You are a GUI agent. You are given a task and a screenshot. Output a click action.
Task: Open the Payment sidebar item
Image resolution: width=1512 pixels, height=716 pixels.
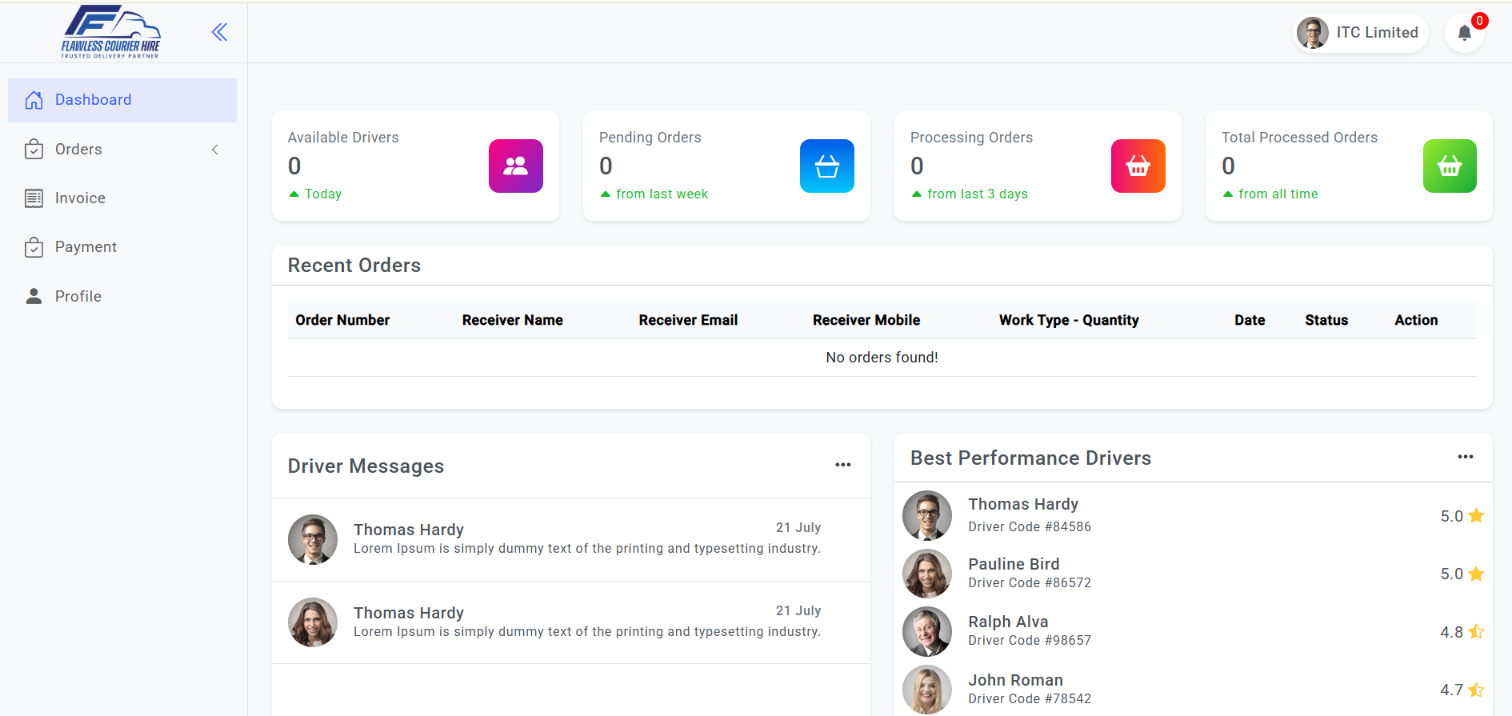point(85,247)
